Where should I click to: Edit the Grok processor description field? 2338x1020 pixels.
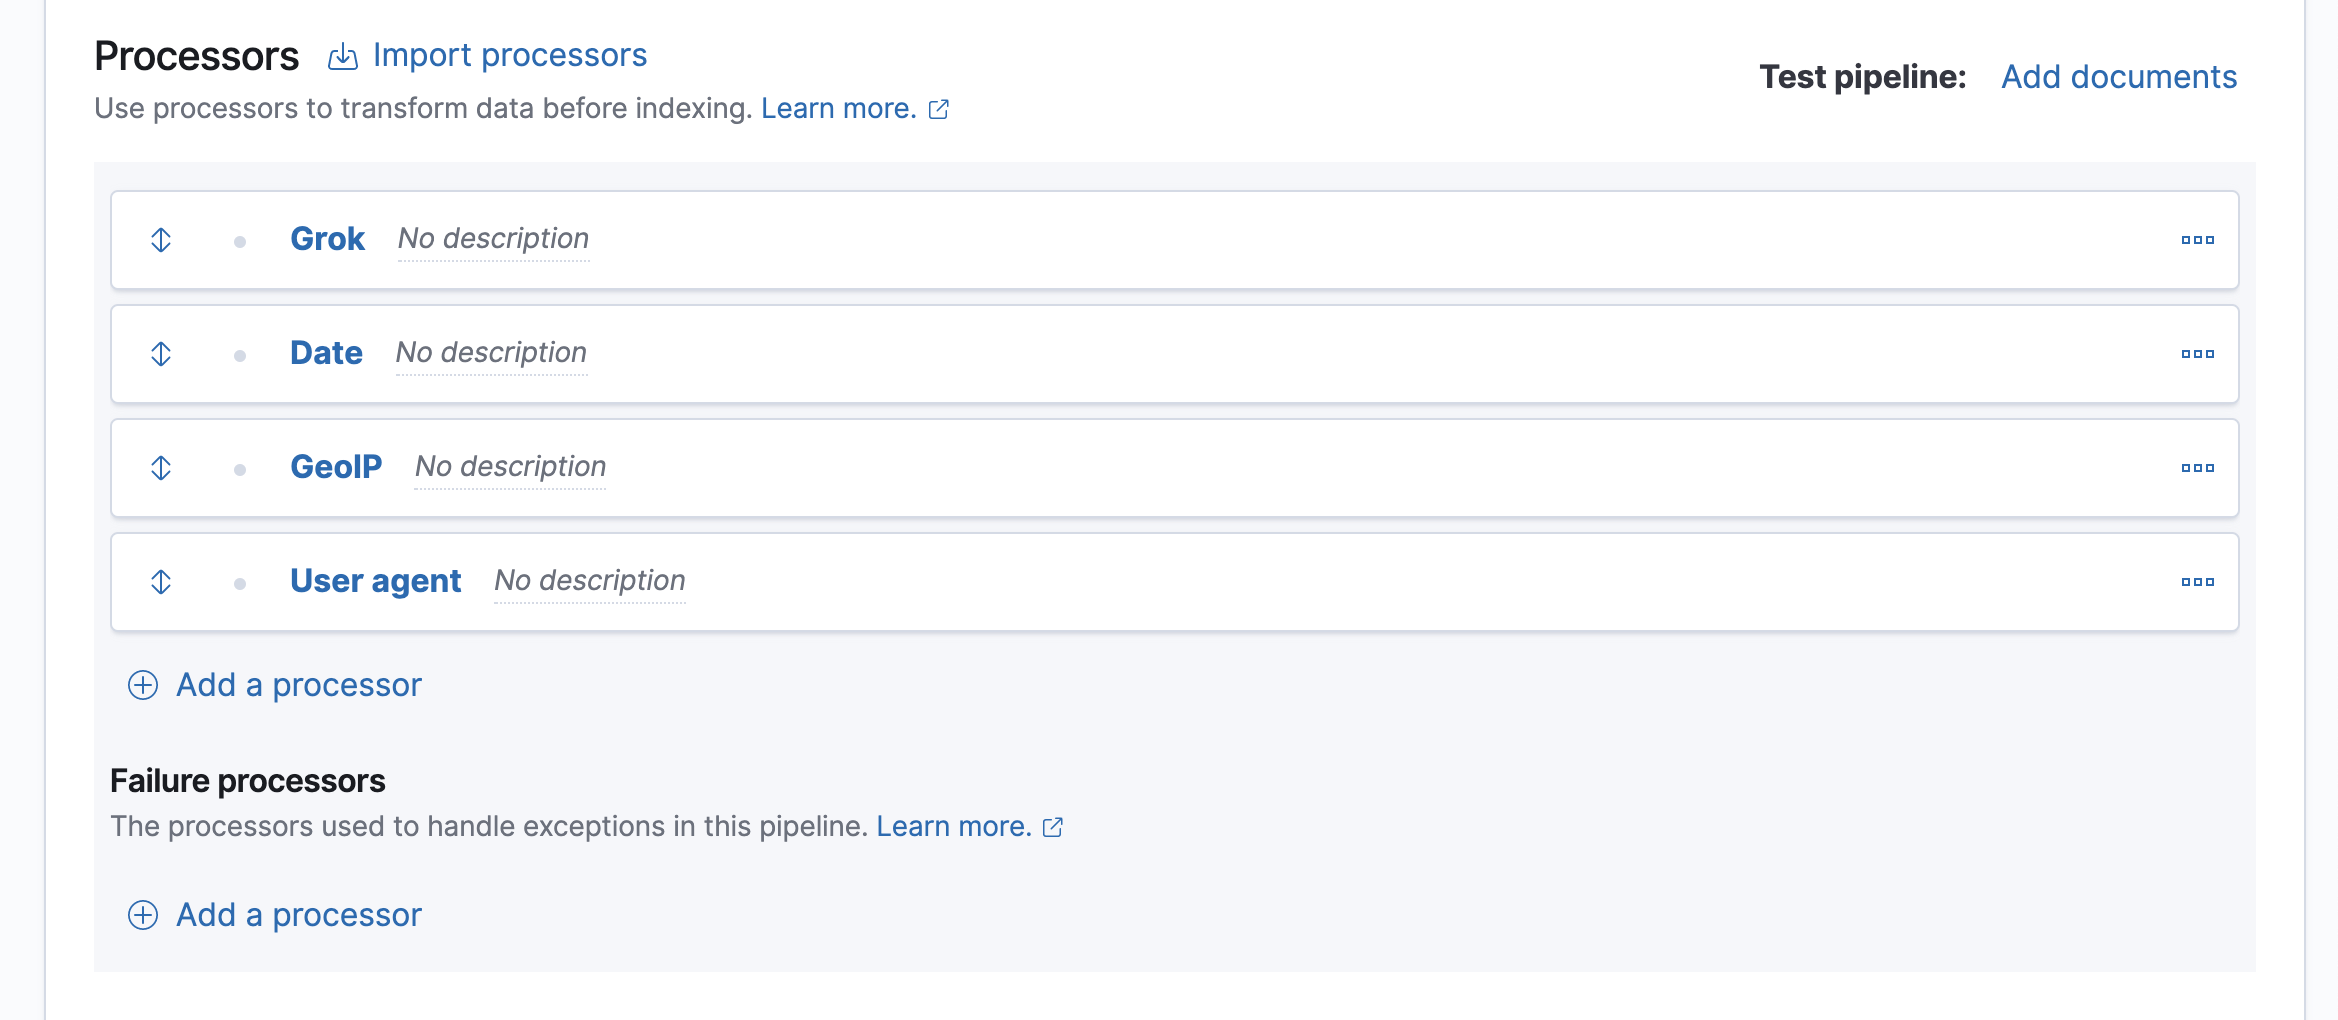coord(493,239)
